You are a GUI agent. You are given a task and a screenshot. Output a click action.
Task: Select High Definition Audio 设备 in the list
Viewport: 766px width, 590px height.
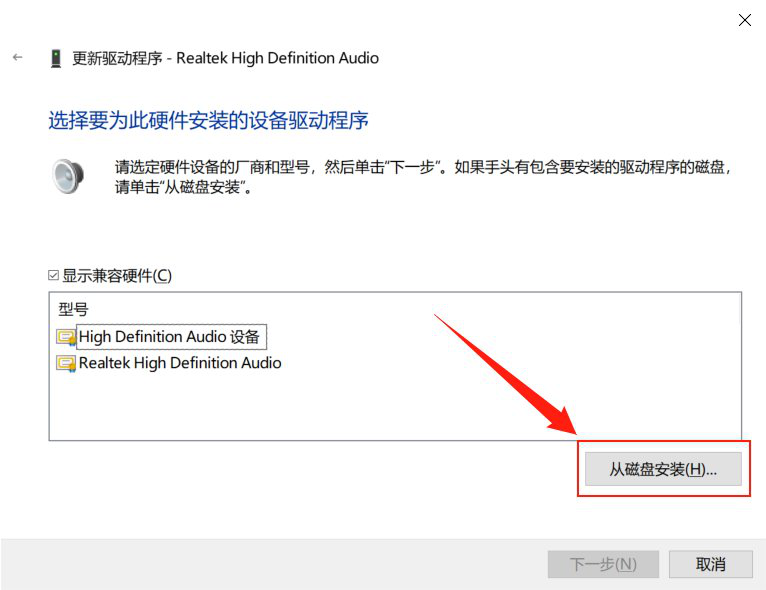[171, 337]
